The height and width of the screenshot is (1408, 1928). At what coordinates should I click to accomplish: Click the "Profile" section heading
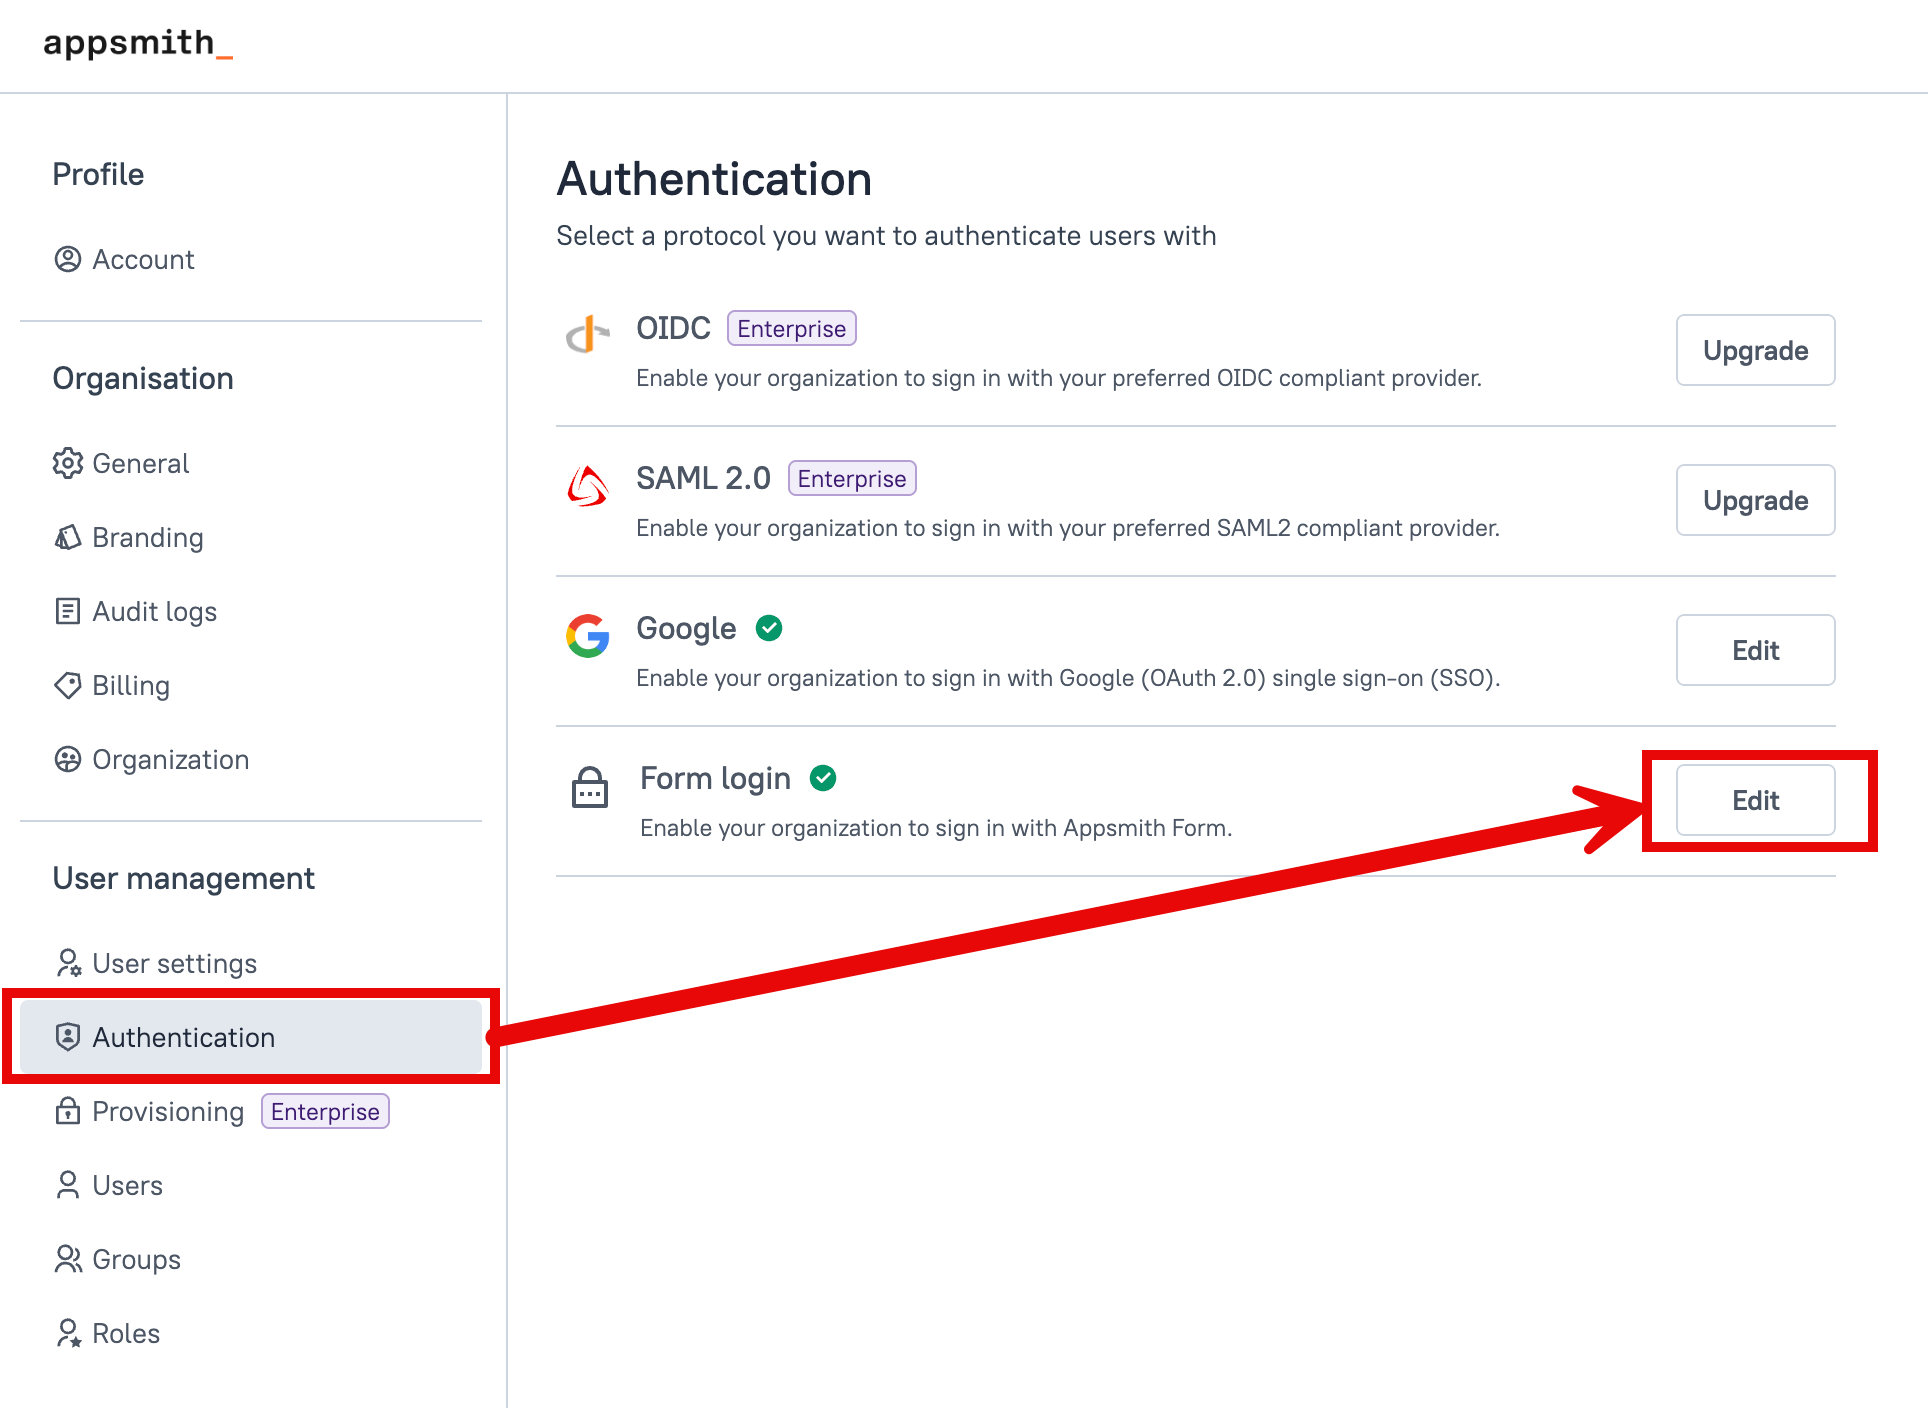pos(98,174)
